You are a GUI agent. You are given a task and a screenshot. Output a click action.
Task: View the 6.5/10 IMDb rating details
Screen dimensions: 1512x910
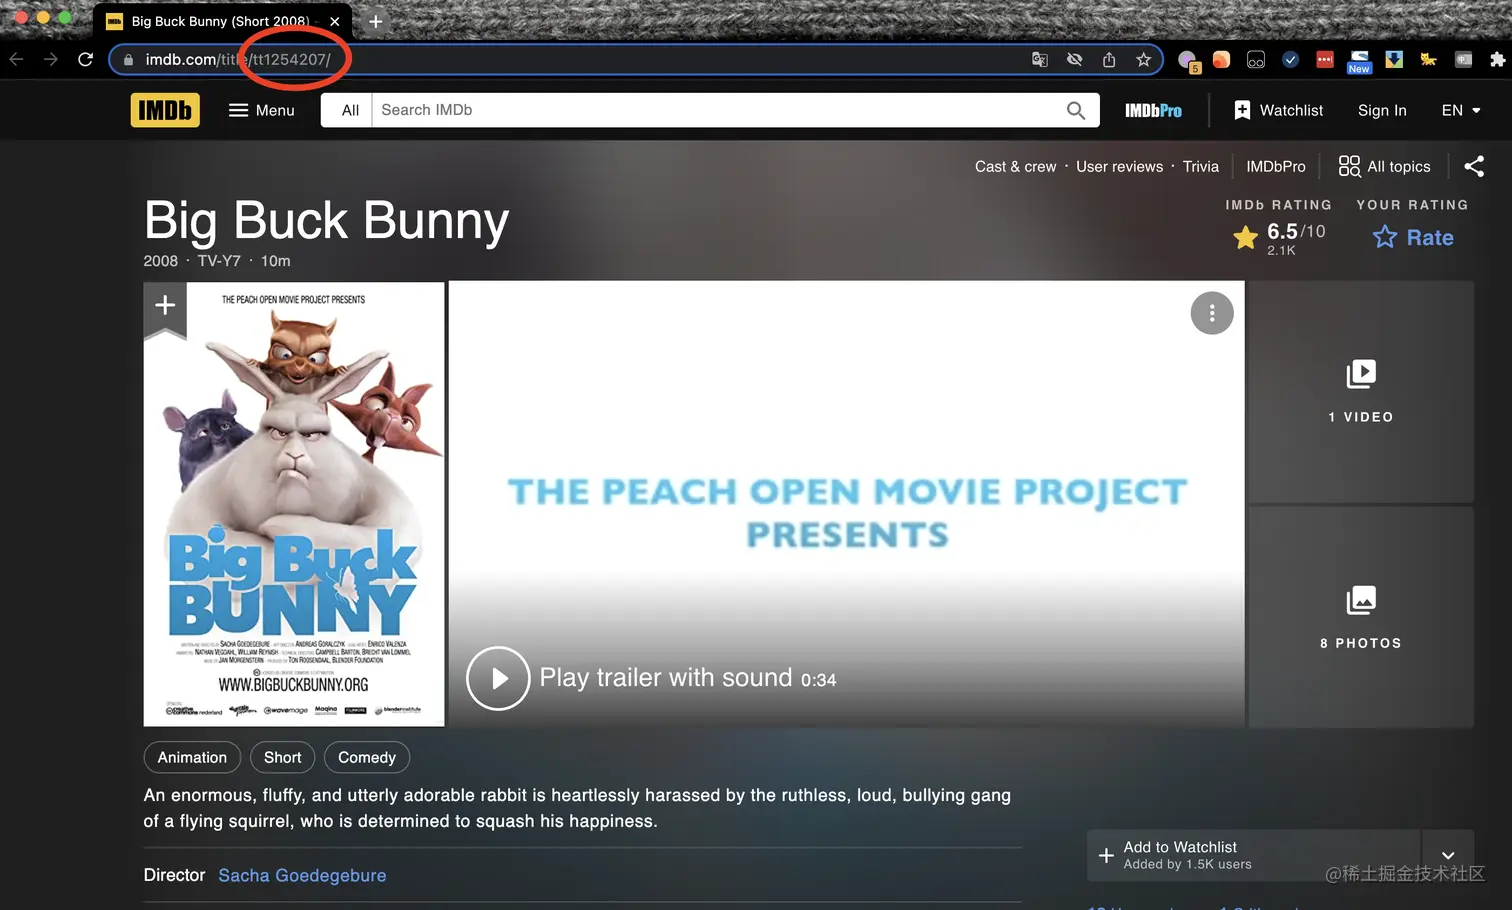tap(1280, 238)
